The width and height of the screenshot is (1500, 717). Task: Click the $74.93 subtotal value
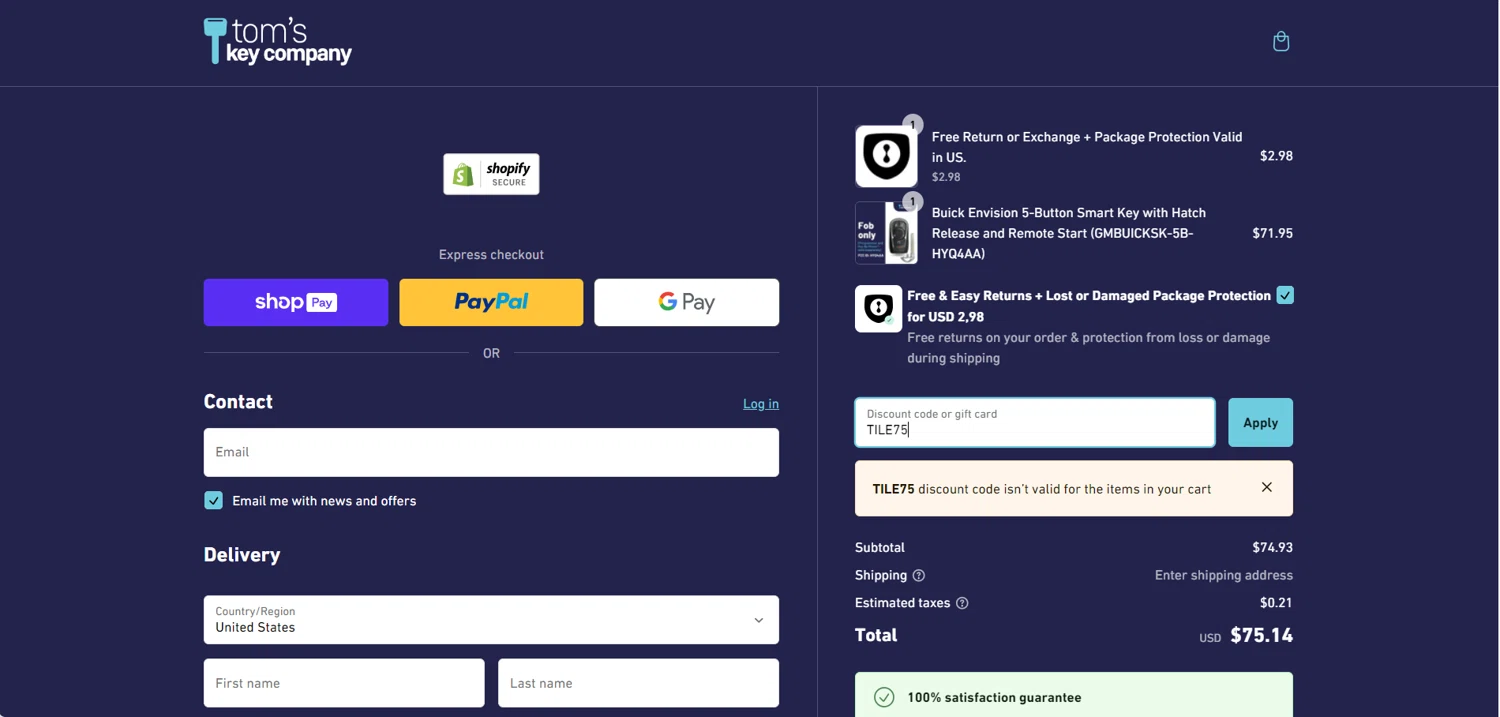[1272, 548]
